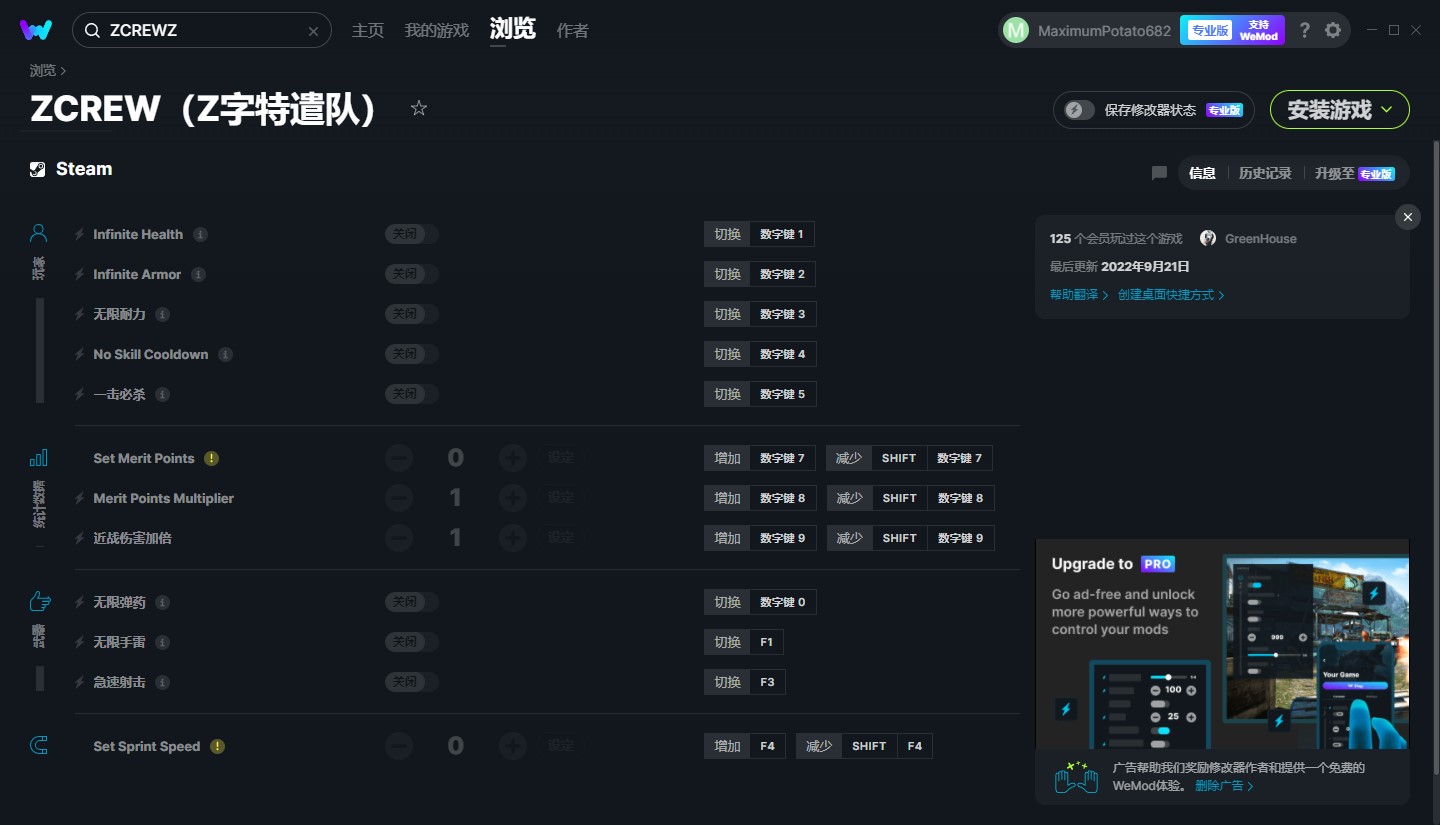Clear the search box with the X icon

click(x=313, y=31)
